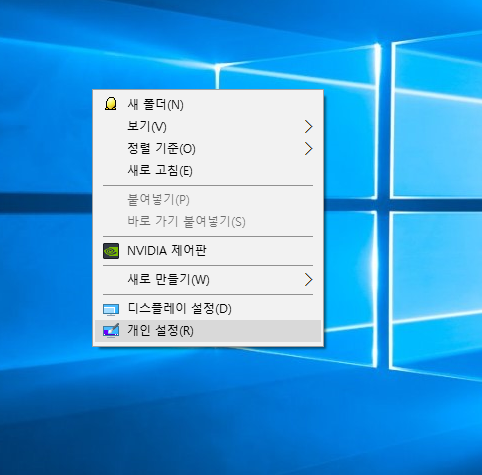Click the greyed-out 바로 가기 붙여넣기(S) entry

click(208, 221)
